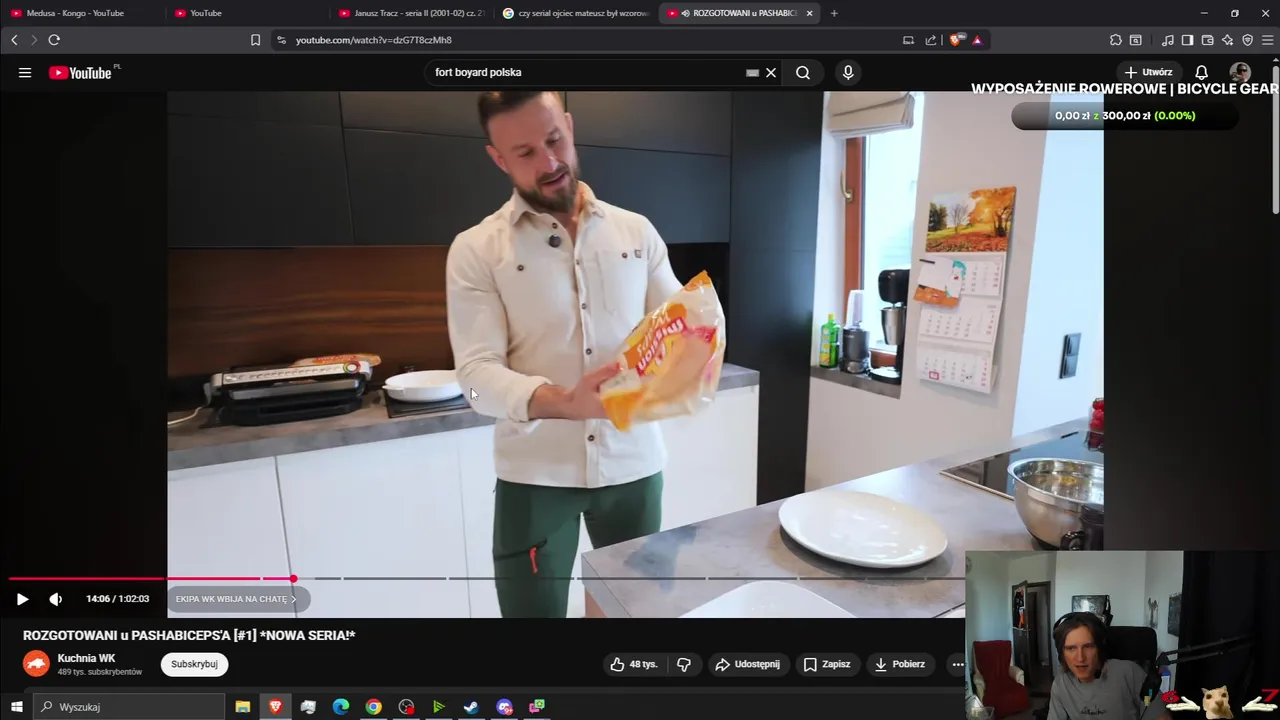The height and width of the screenshot is (720, 1280).
Task: Open the Kuchnia WK channel name
Action: 87,658
